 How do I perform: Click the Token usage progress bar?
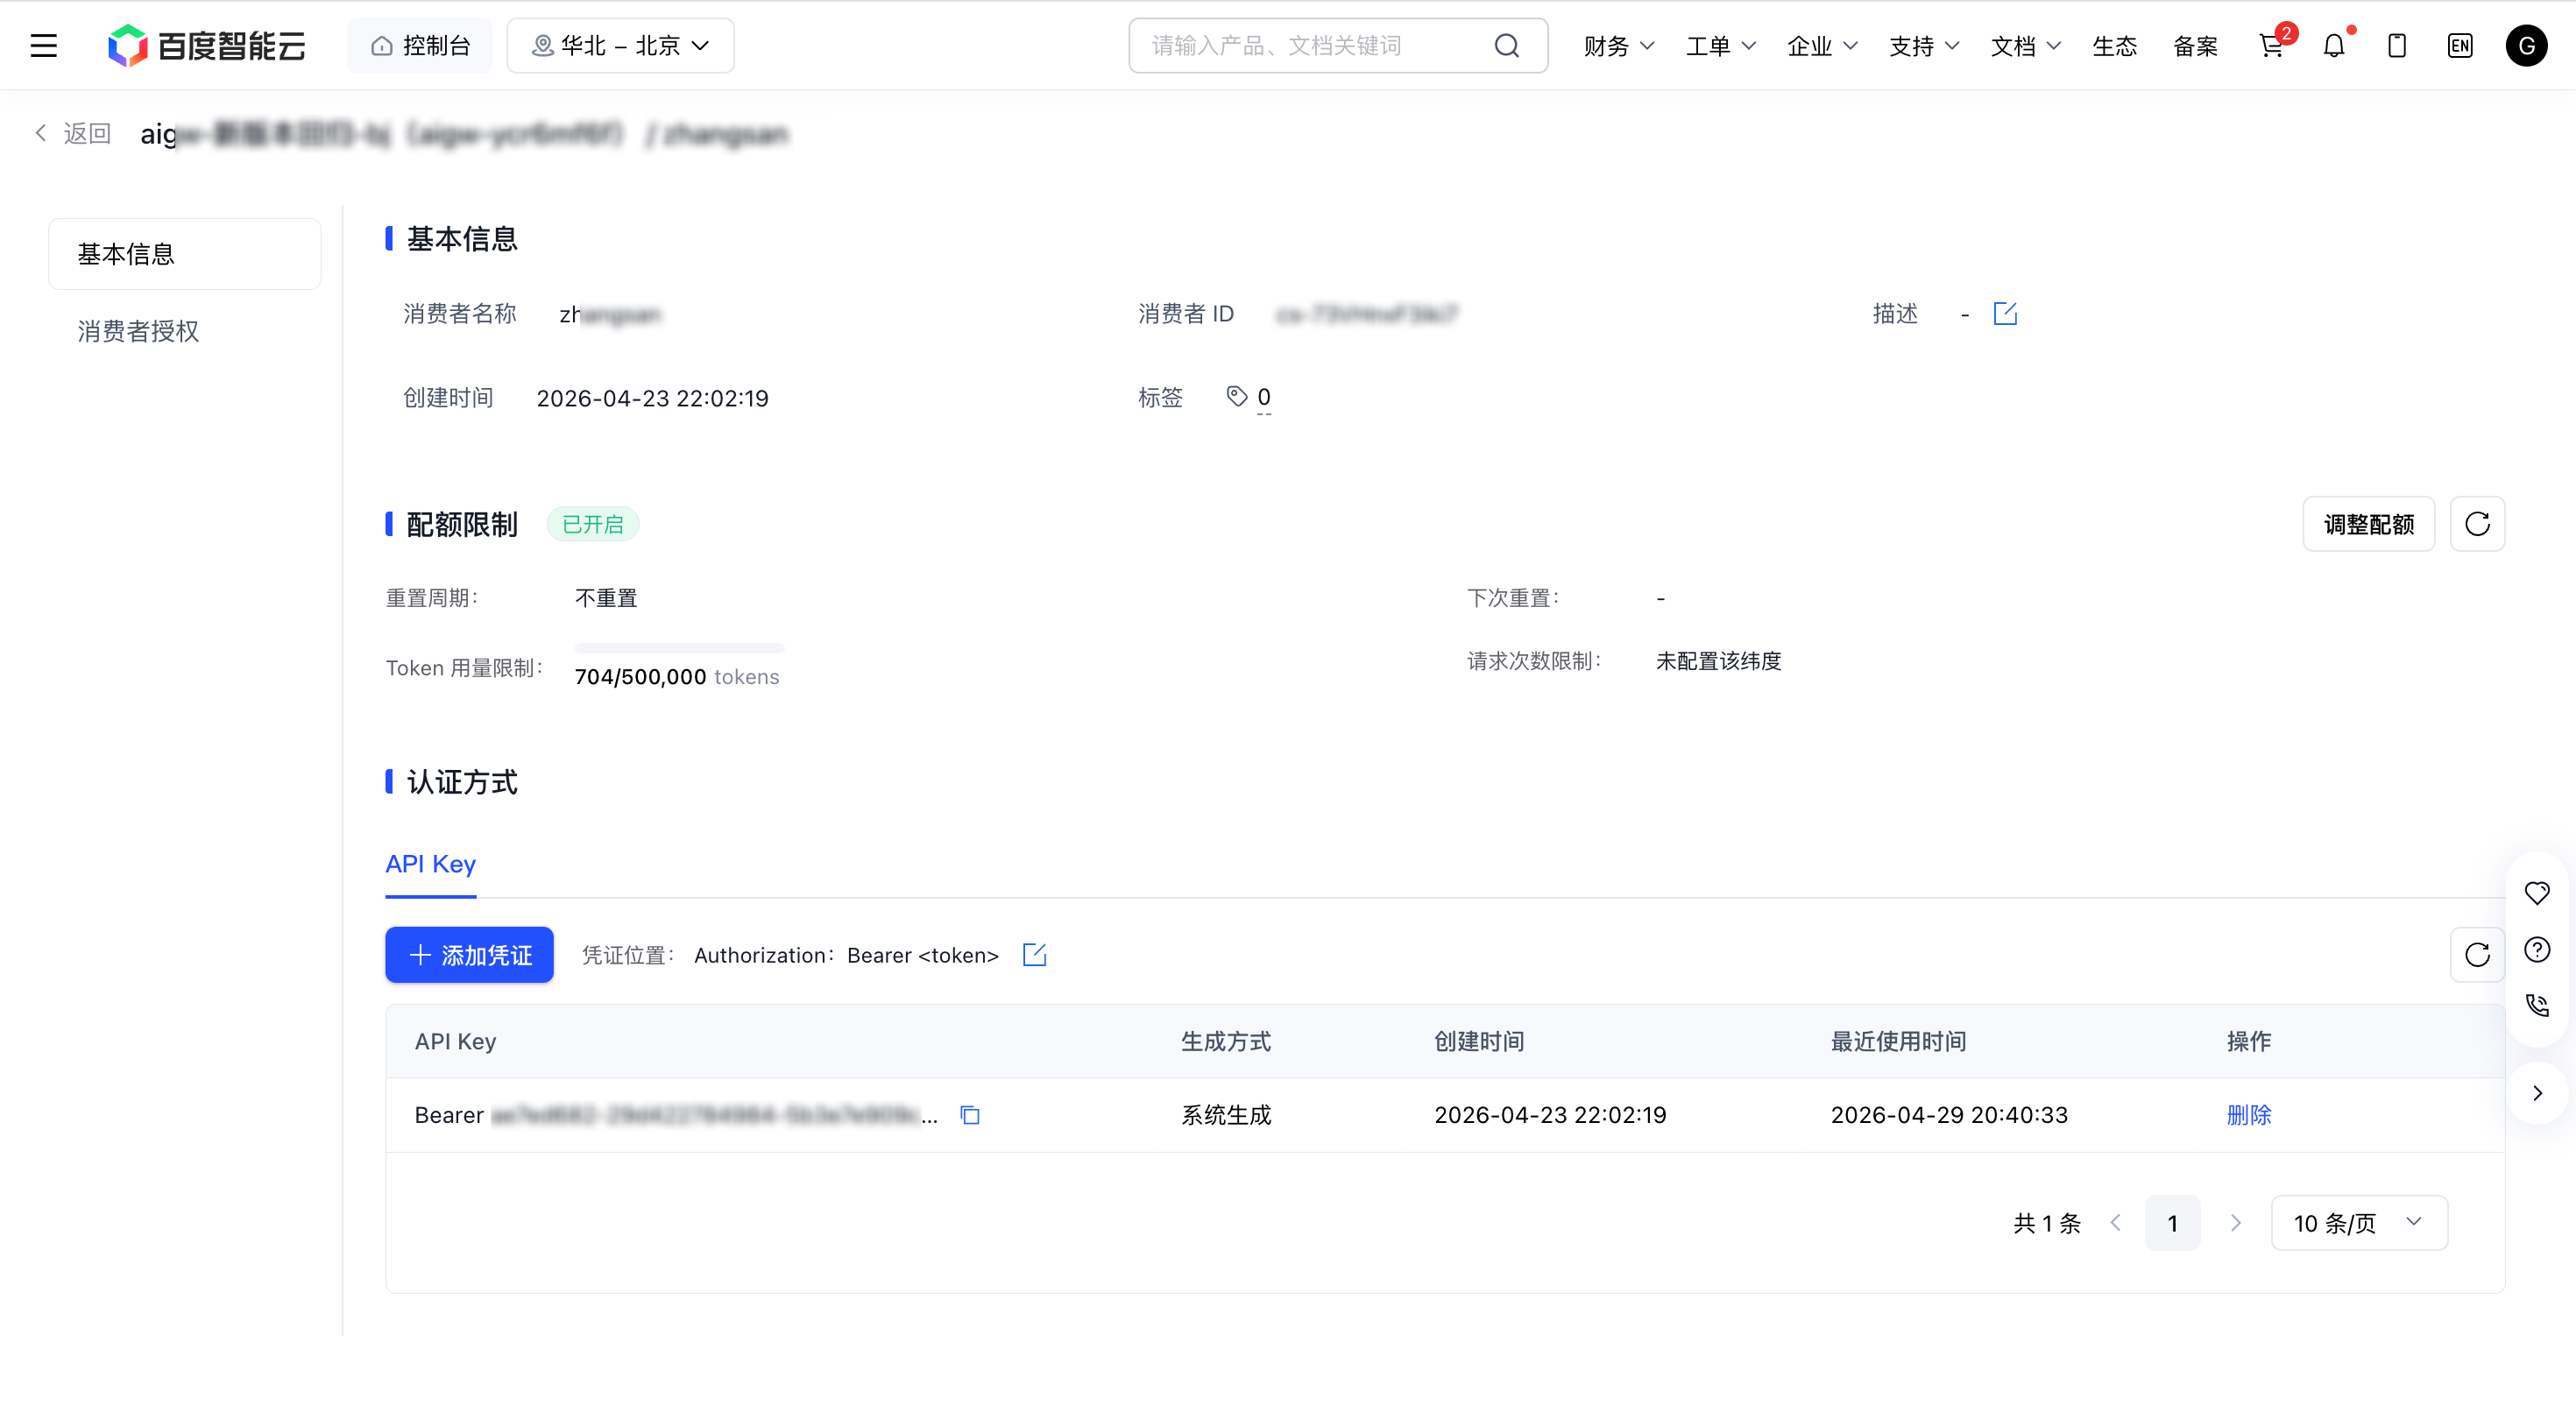tap(679, 647)
